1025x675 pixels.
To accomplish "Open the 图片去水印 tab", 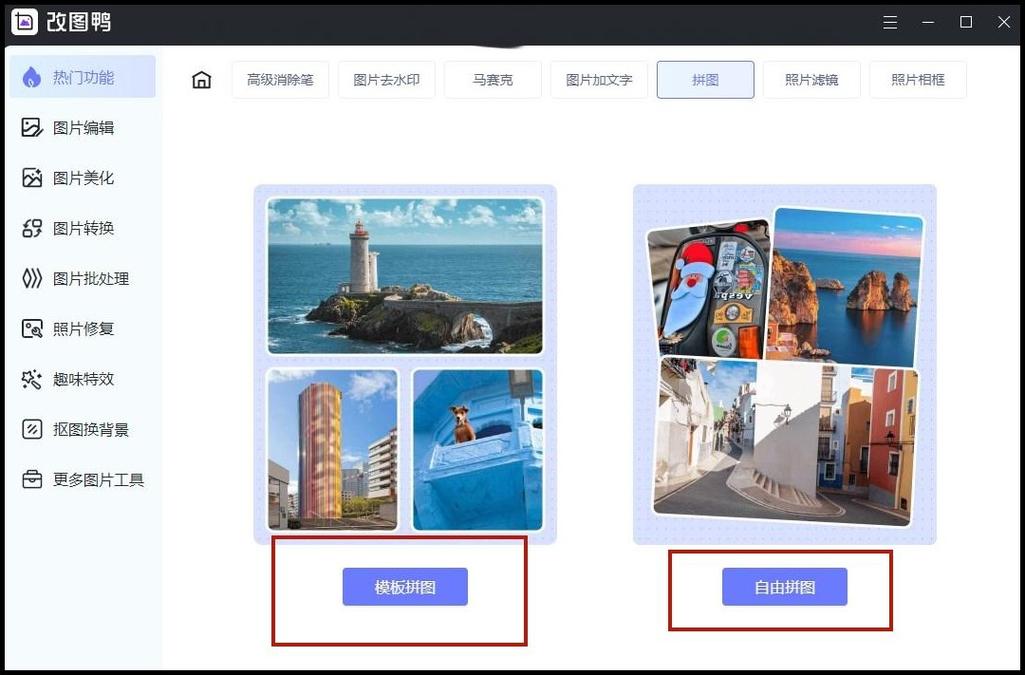I will click(389, 79).
